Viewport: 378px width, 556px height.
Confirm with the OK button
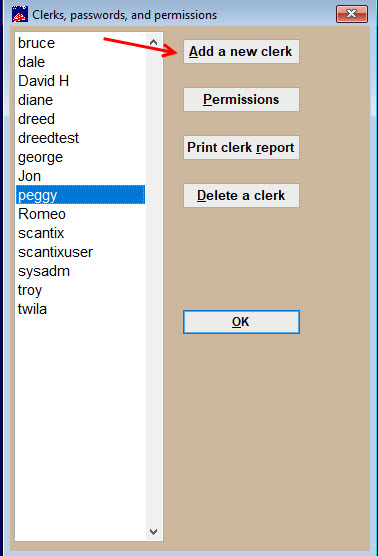(241, 322)
